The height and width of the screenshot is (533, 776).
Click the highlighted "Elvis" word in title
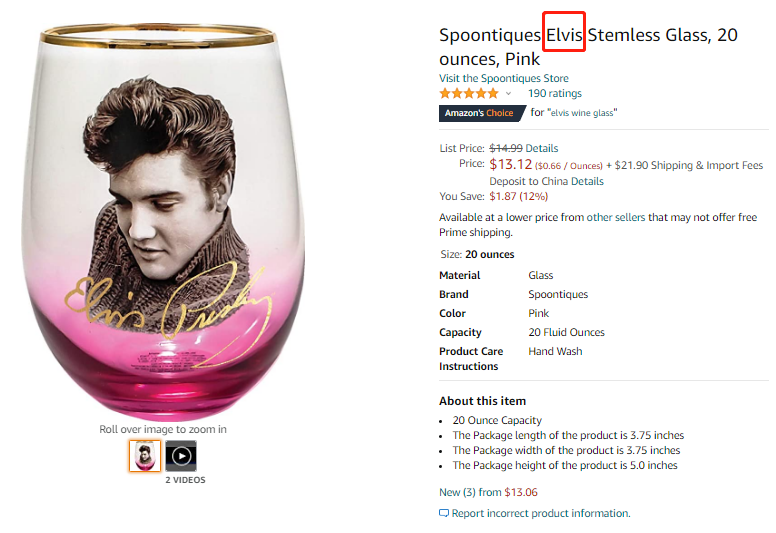tap(564, 35)
